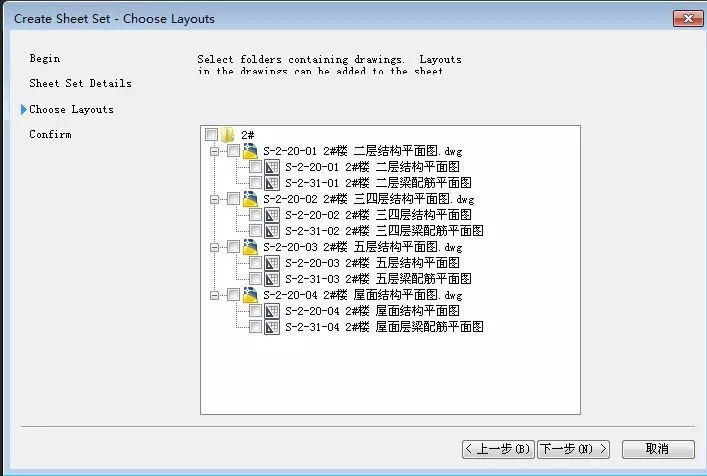
Task: Click the S-2-20-01 二层结构平面图.dwg file icon
Action: 250,151
